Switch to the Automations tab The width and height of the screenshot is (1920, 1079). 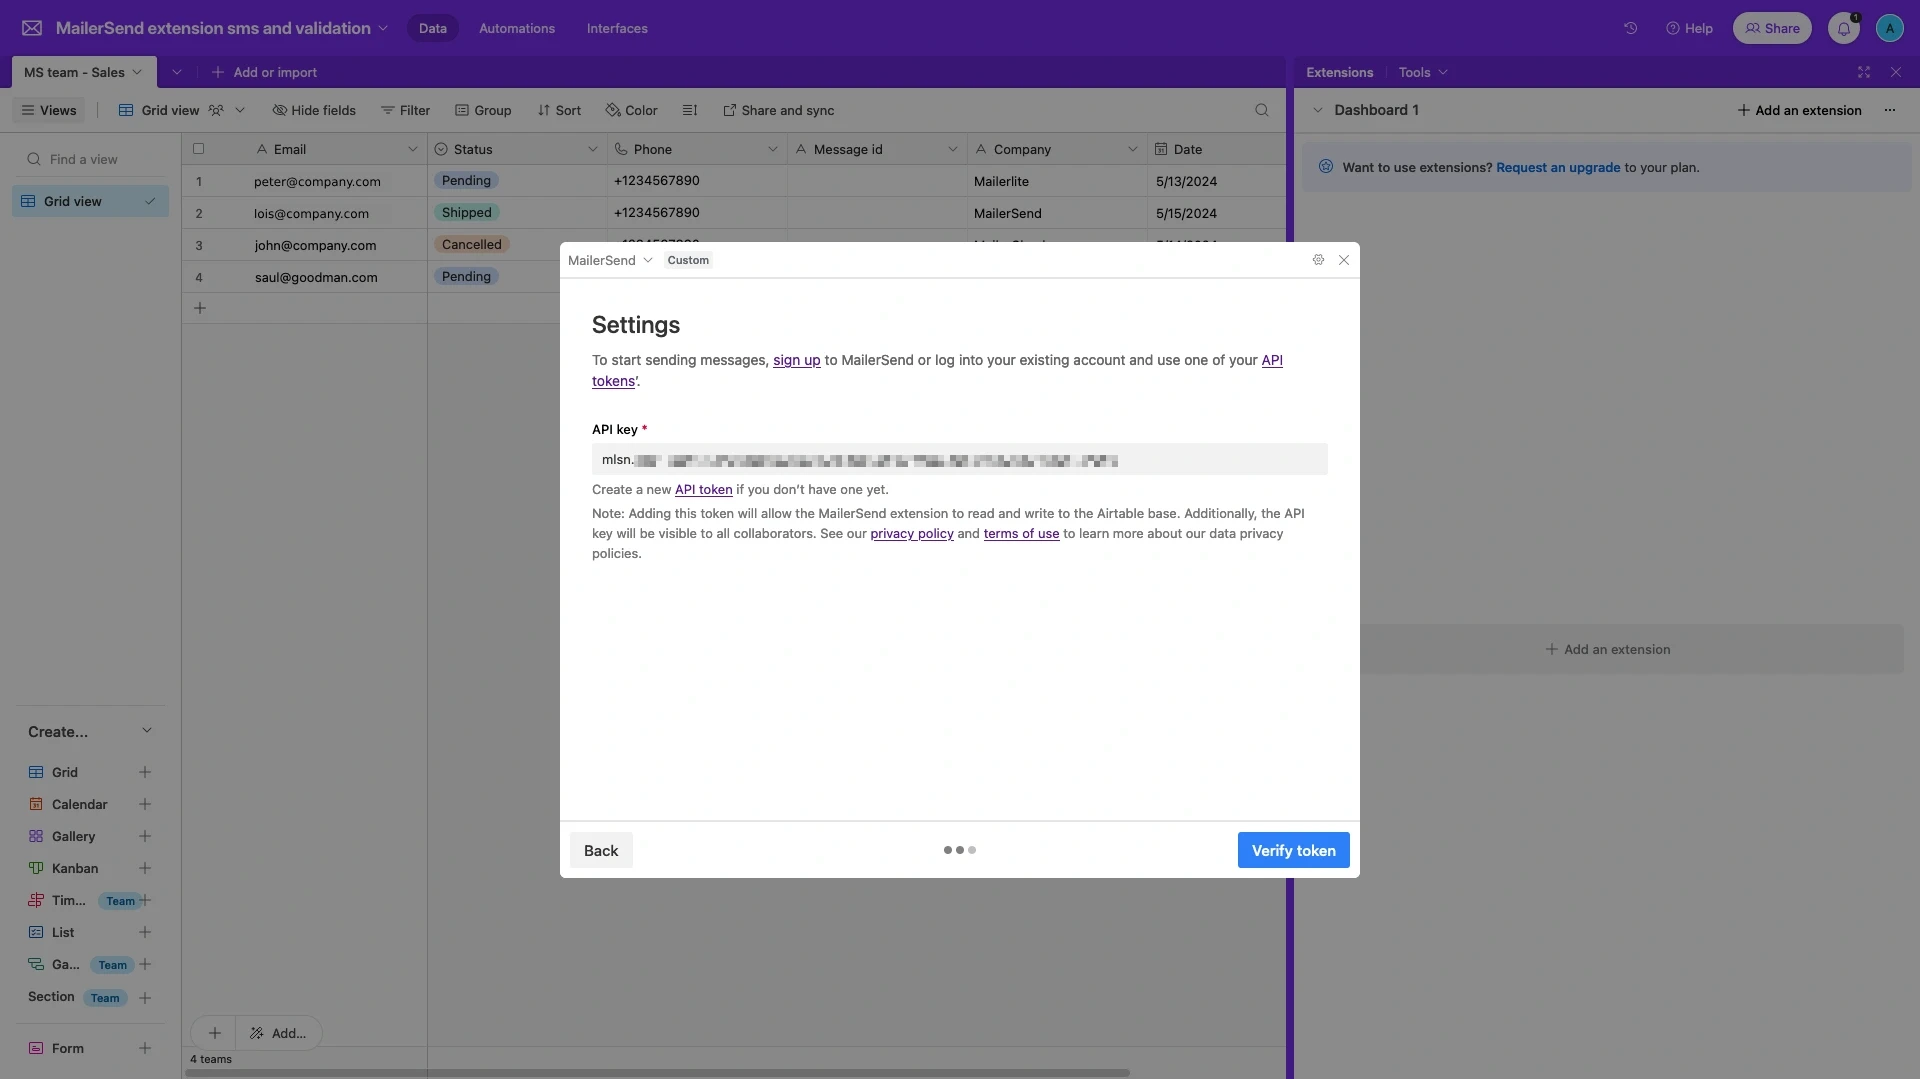pos(516,28)
